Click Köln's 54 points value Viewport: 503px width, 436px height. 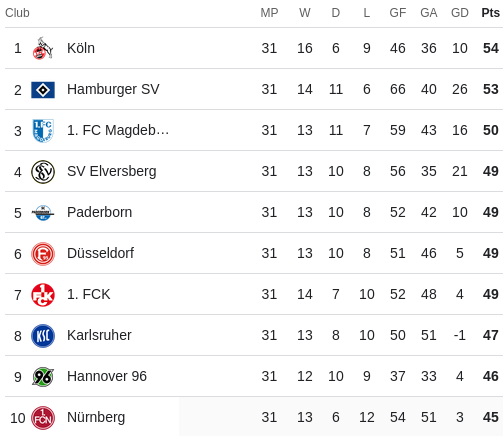[x=491, y=48]
